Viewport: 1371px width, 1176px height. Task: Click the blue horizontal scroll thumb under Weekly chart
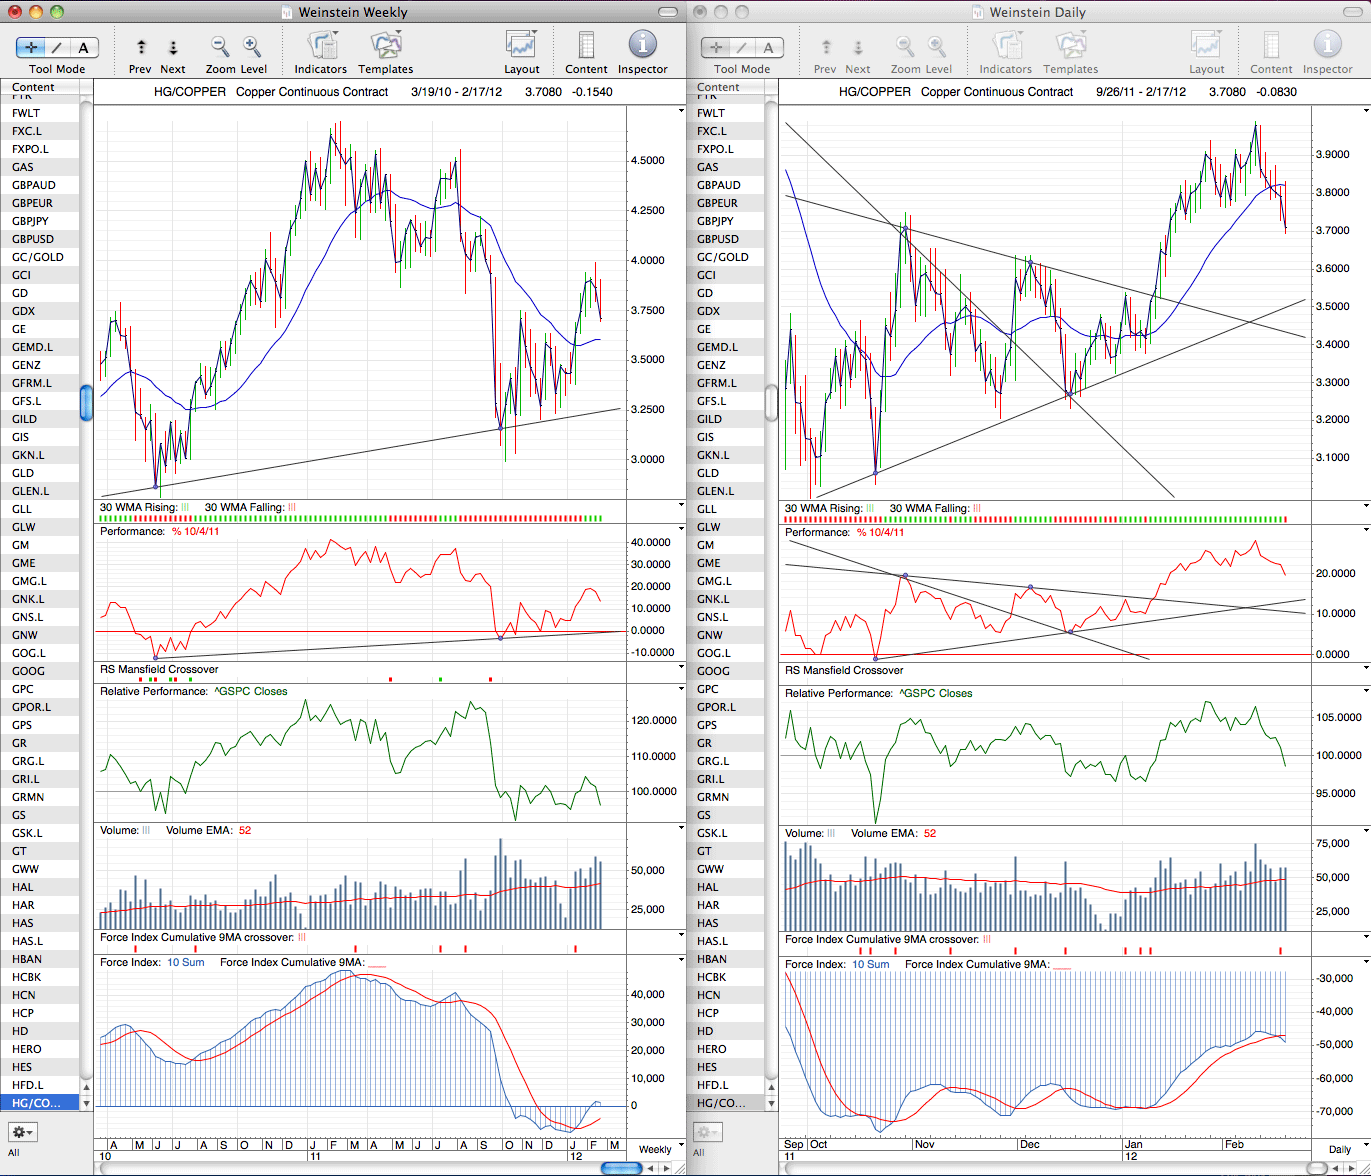point(621,1168)
